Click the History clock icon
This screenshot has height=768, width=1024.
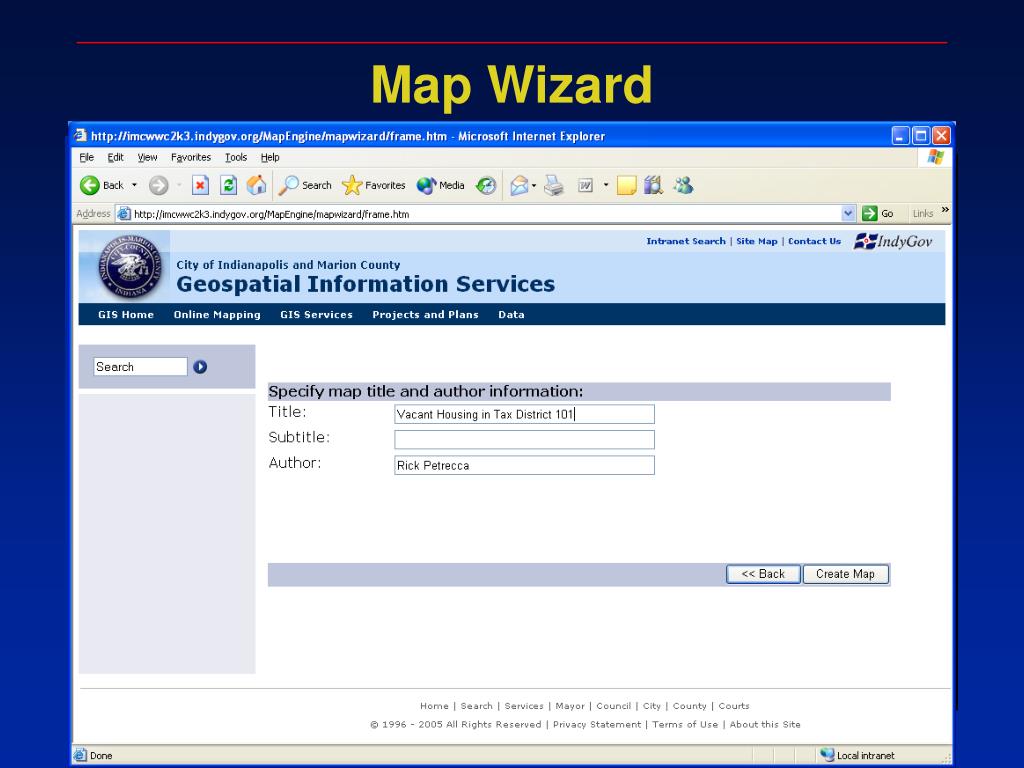click(x=486, y=185)
